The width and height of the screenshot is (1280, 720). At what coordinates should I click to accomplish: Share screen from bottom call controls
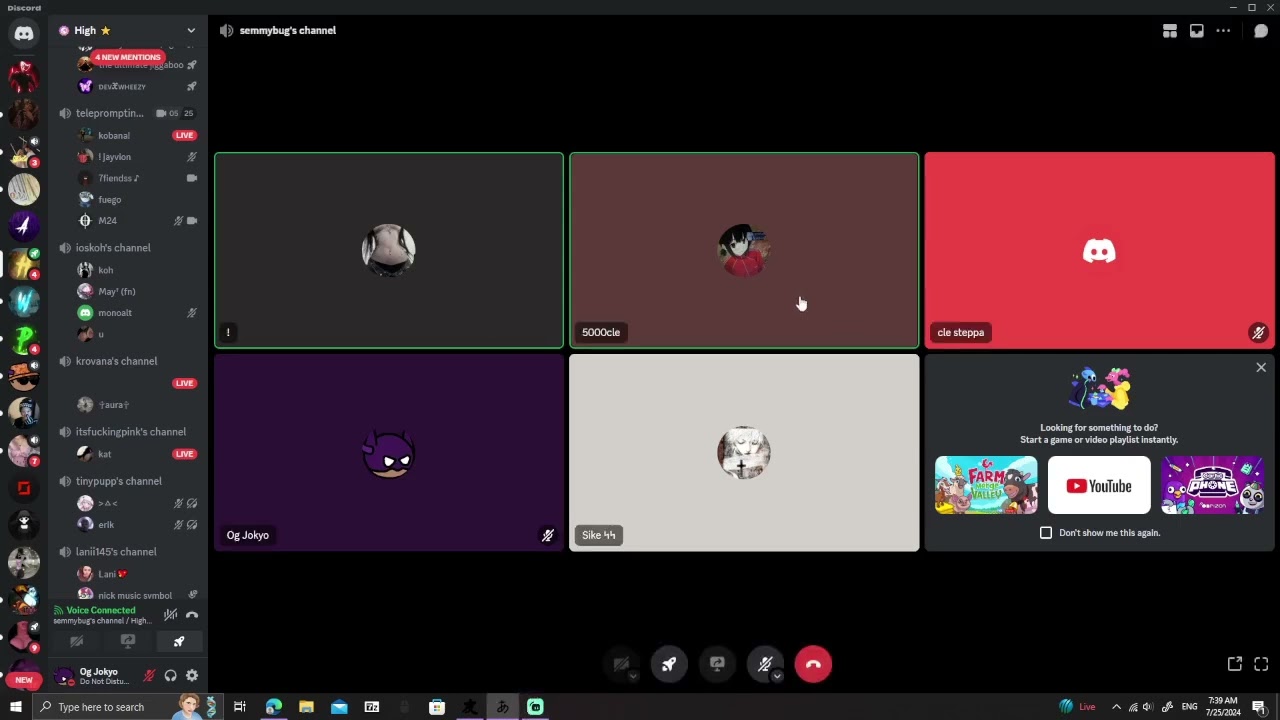[717, 664]
